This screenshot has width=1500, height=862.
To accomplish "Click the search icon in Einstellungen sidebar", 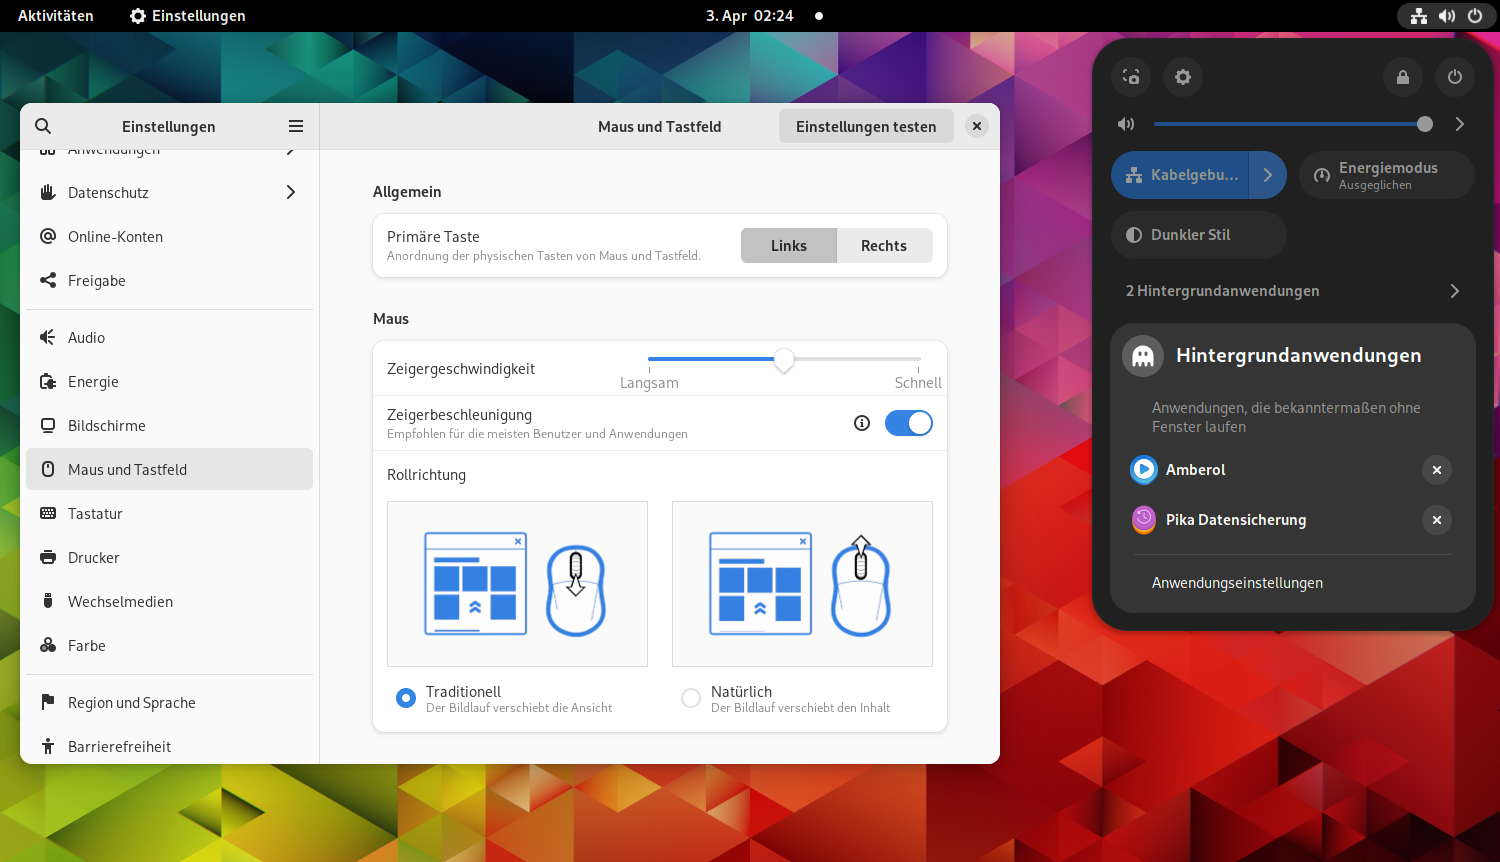I will pos(43,126).
